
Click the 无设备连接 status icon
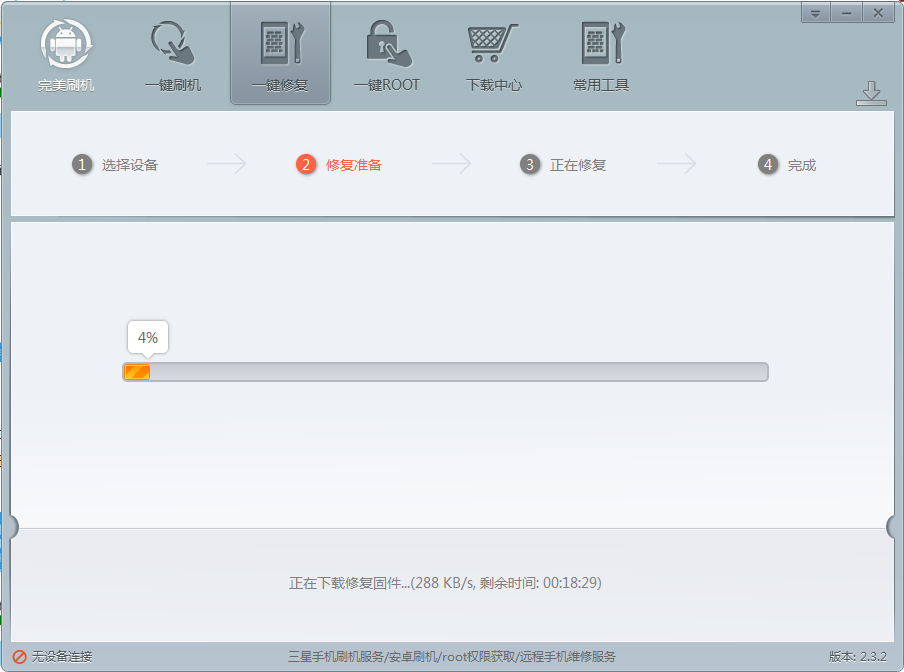(x=20, y=656)
